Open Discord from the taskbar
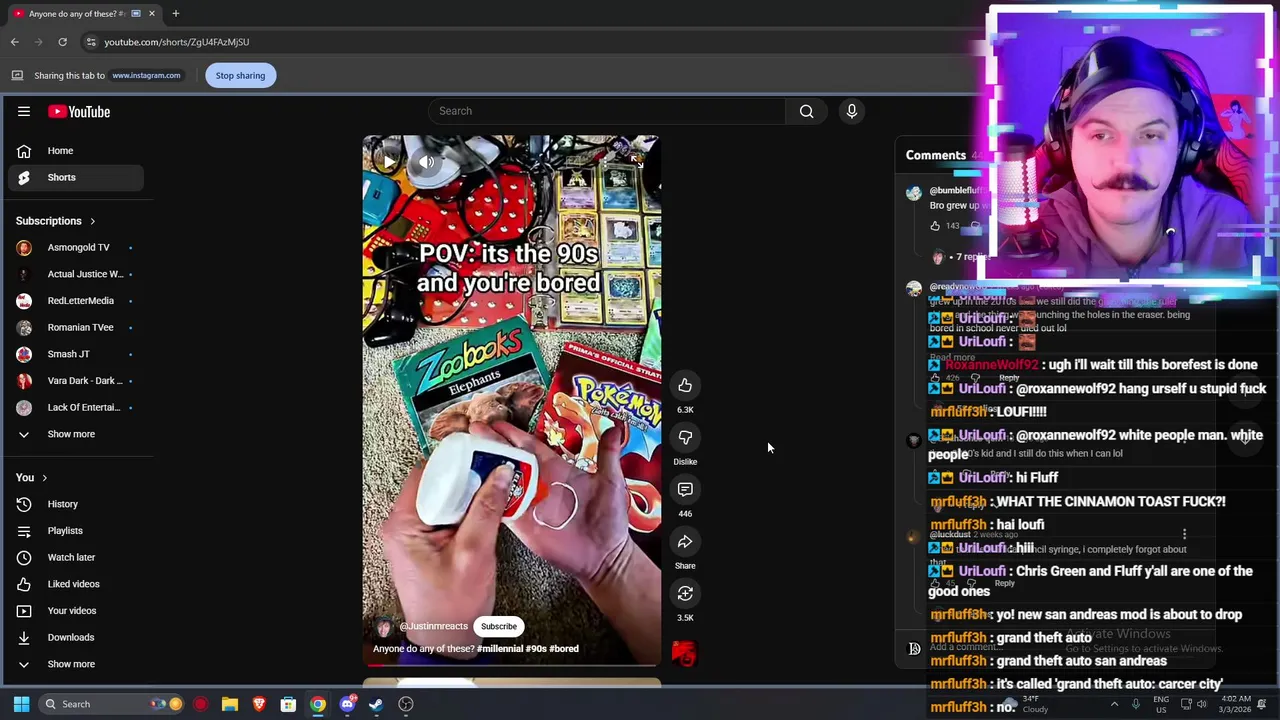This screenshot has height=720, width=1280. 347,704
